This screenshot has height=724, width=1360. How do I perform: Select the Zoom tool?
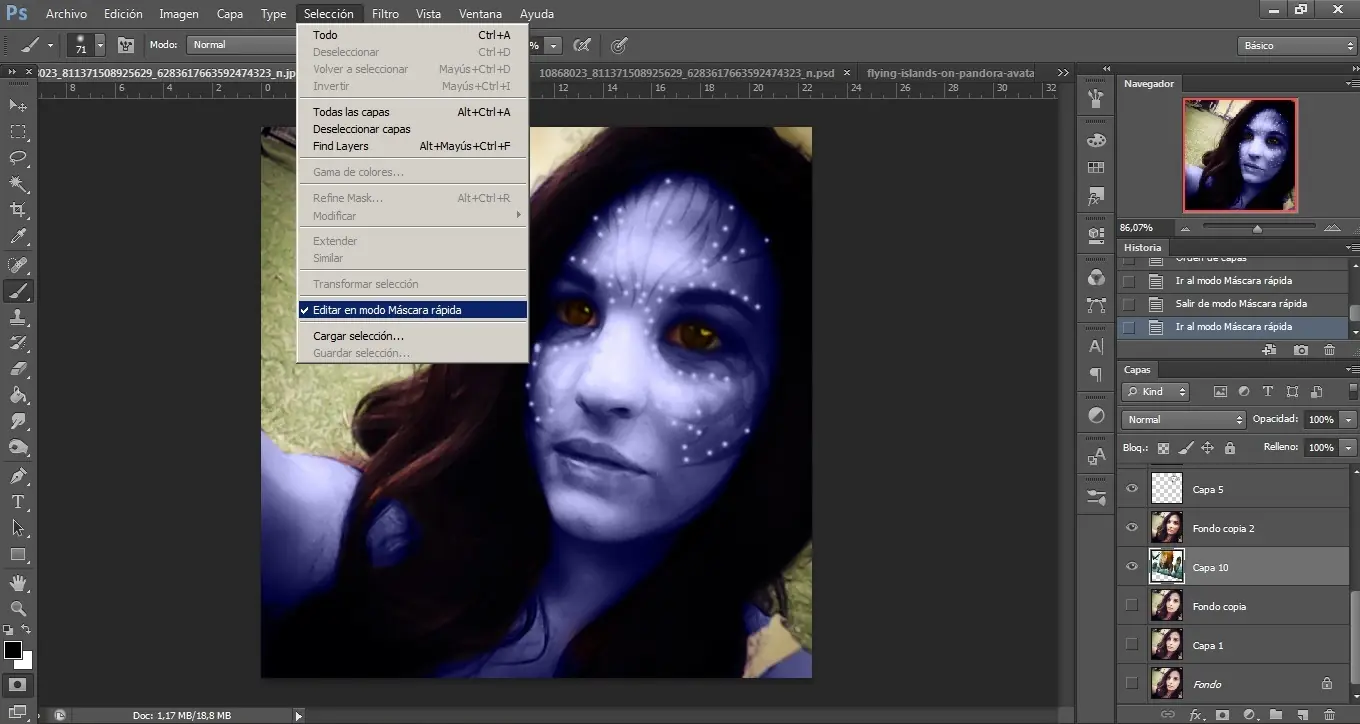pos(18,608)
